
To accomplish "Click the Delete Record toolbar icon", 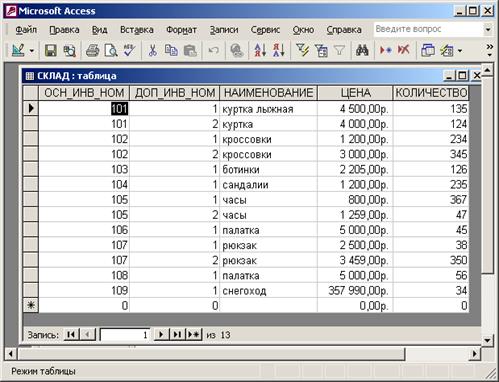I will point(404,51).
